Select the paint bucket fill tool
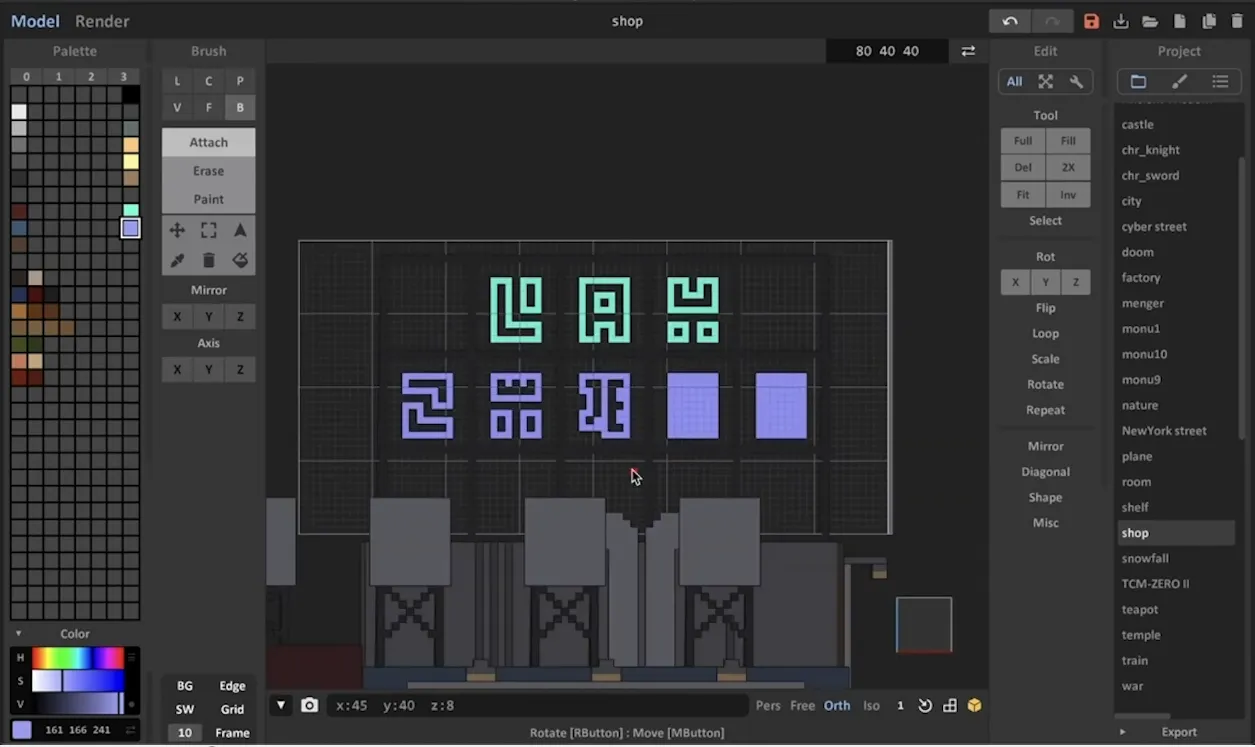1255x747 pixels. pos(240,260)
